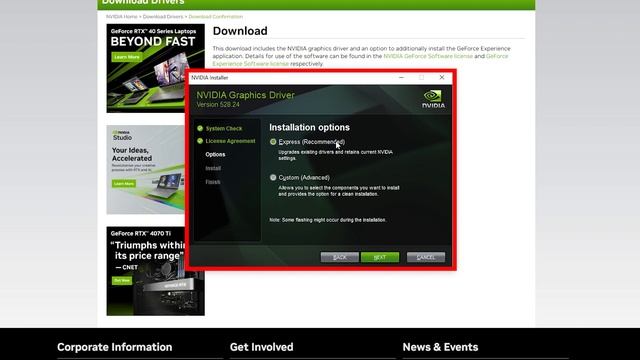Click the Get Involved footer heading
The image size is (640, 360).
coord(262,347)
